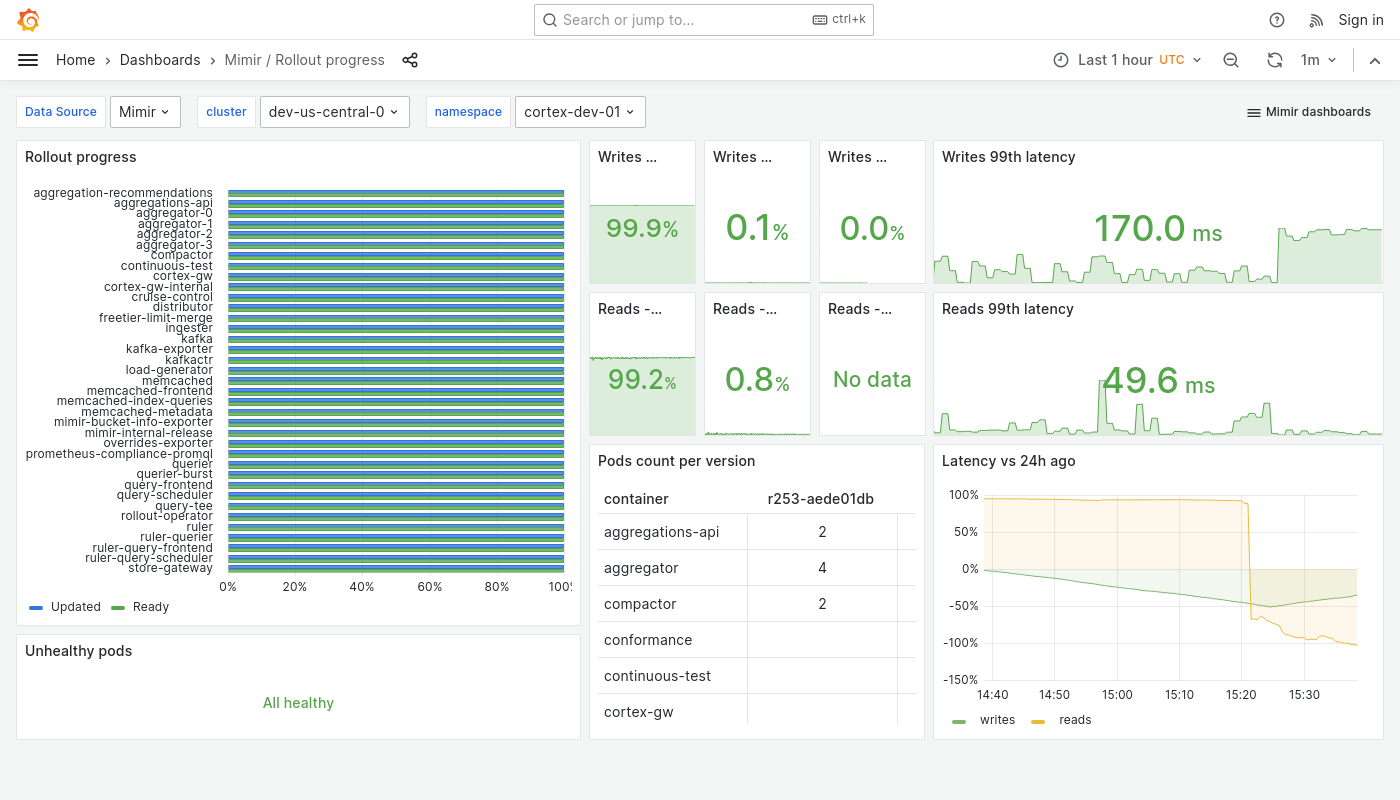Open the Mimir dashboards button
1400x800 pixels.
pyautogui.click(x=1308, y=112)
